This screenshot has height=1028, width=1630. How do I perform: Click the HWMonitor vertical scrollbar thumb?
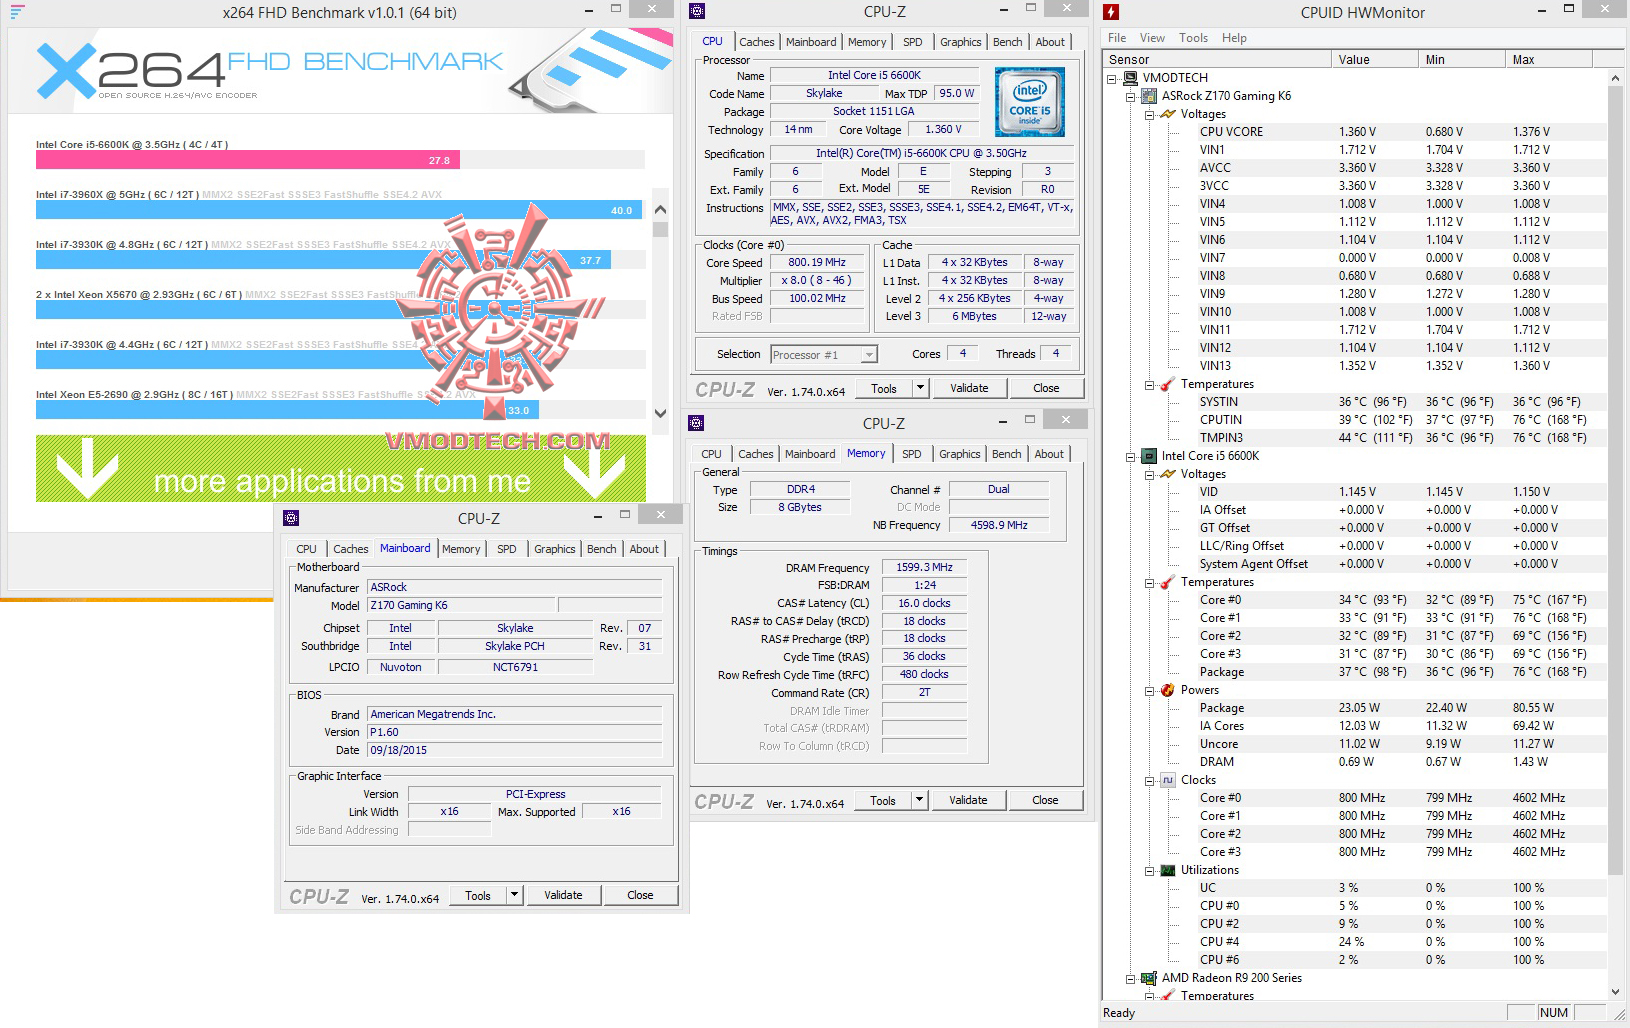[x=1615, y=480]
